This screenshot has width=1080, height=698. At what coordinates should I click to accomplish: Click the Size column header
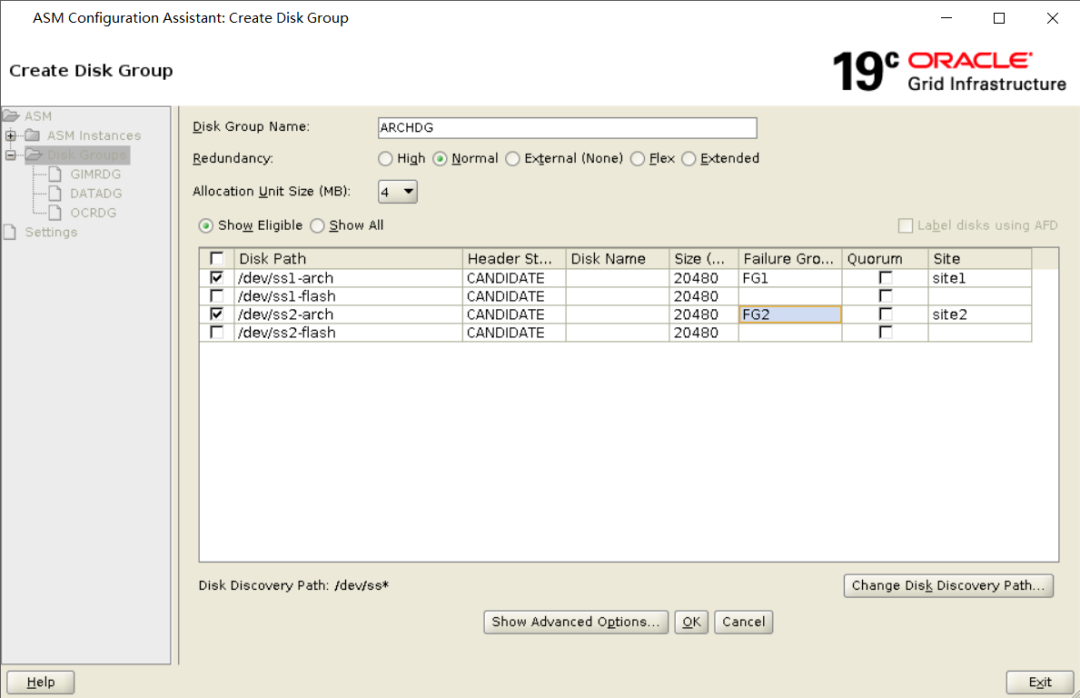(x=703, y=258)
